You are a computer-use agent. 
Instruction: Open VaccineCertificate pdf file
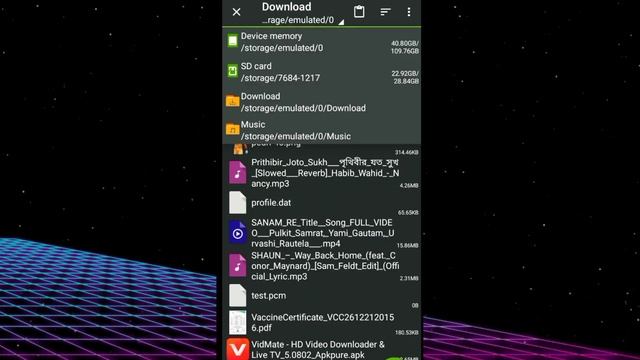[322, 322]
